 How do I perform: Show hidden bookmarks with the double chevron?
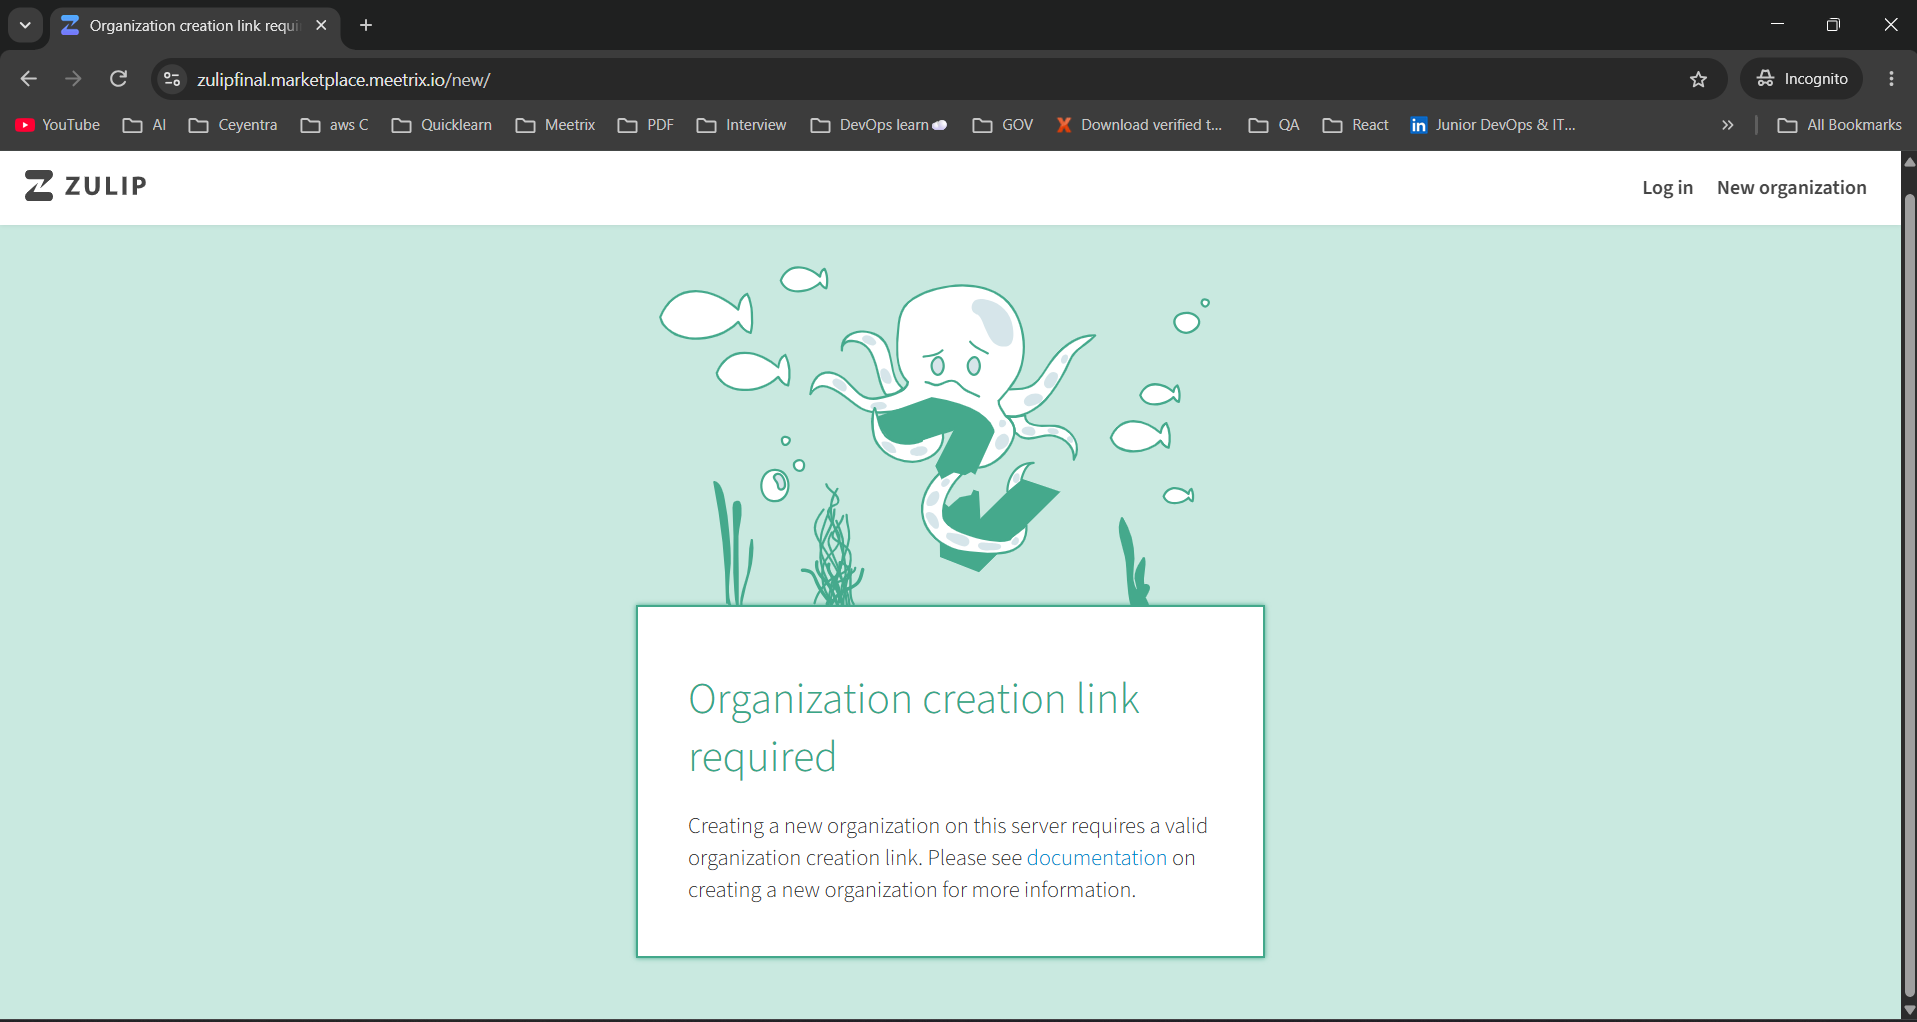point(1727,125)
